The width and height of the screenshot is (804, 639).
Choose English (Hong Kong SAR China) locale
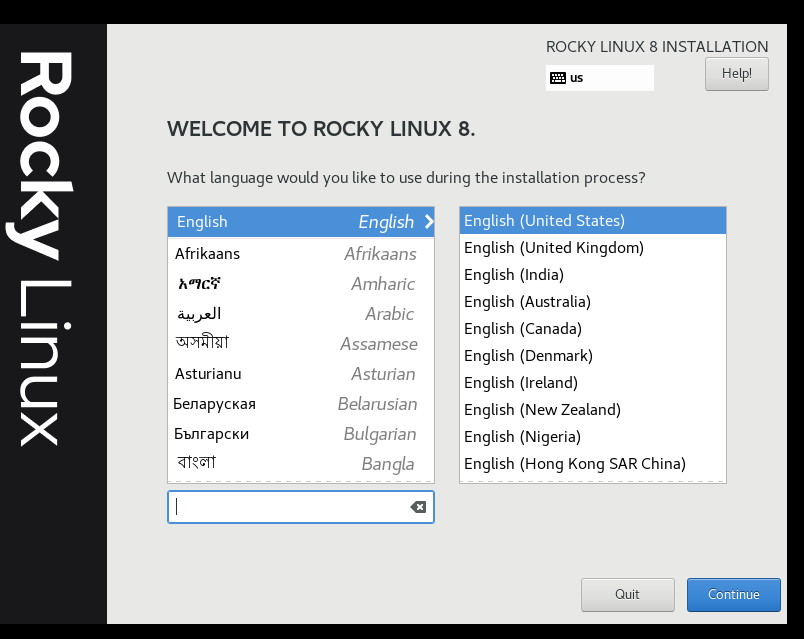(x=593, y=464)
